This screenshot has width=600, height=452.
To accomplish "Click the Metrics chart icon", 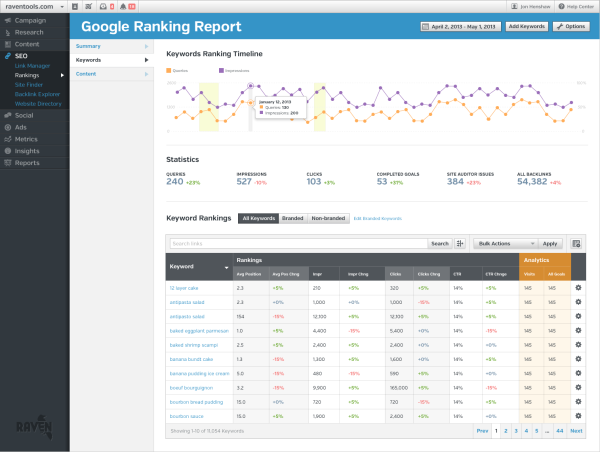I will pyautogui.click(x=8, y=139).
